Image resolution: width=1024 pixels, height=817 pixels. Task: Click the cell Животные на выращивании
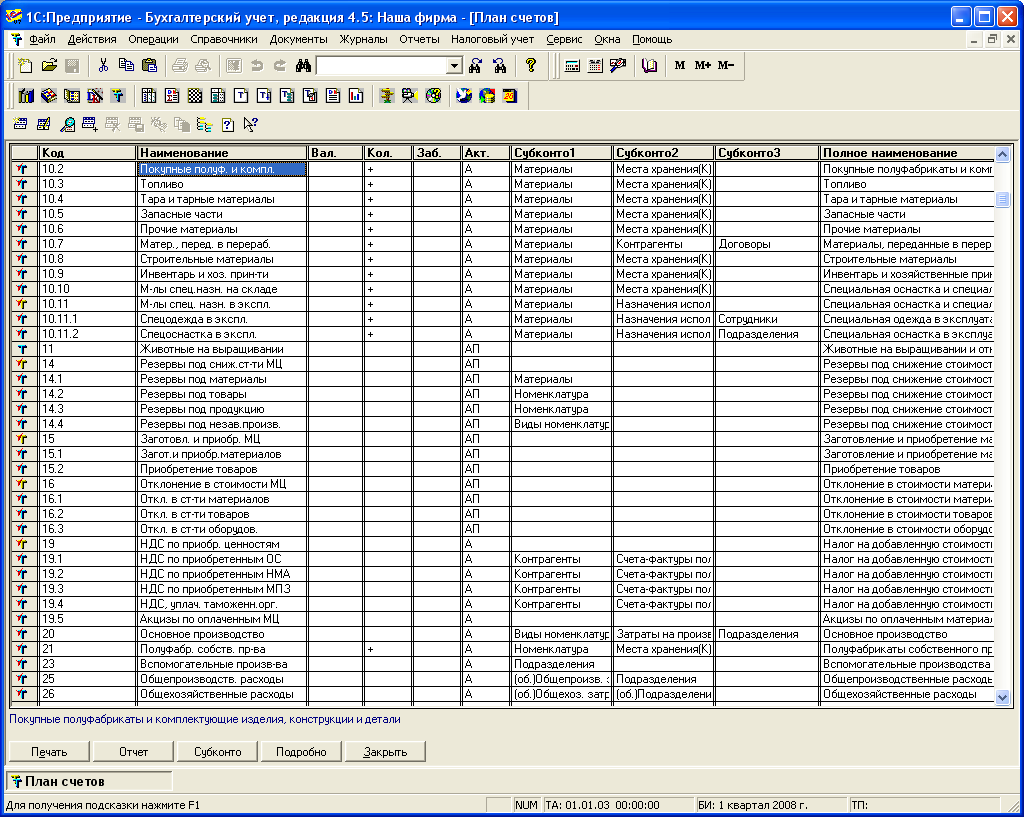222,349
